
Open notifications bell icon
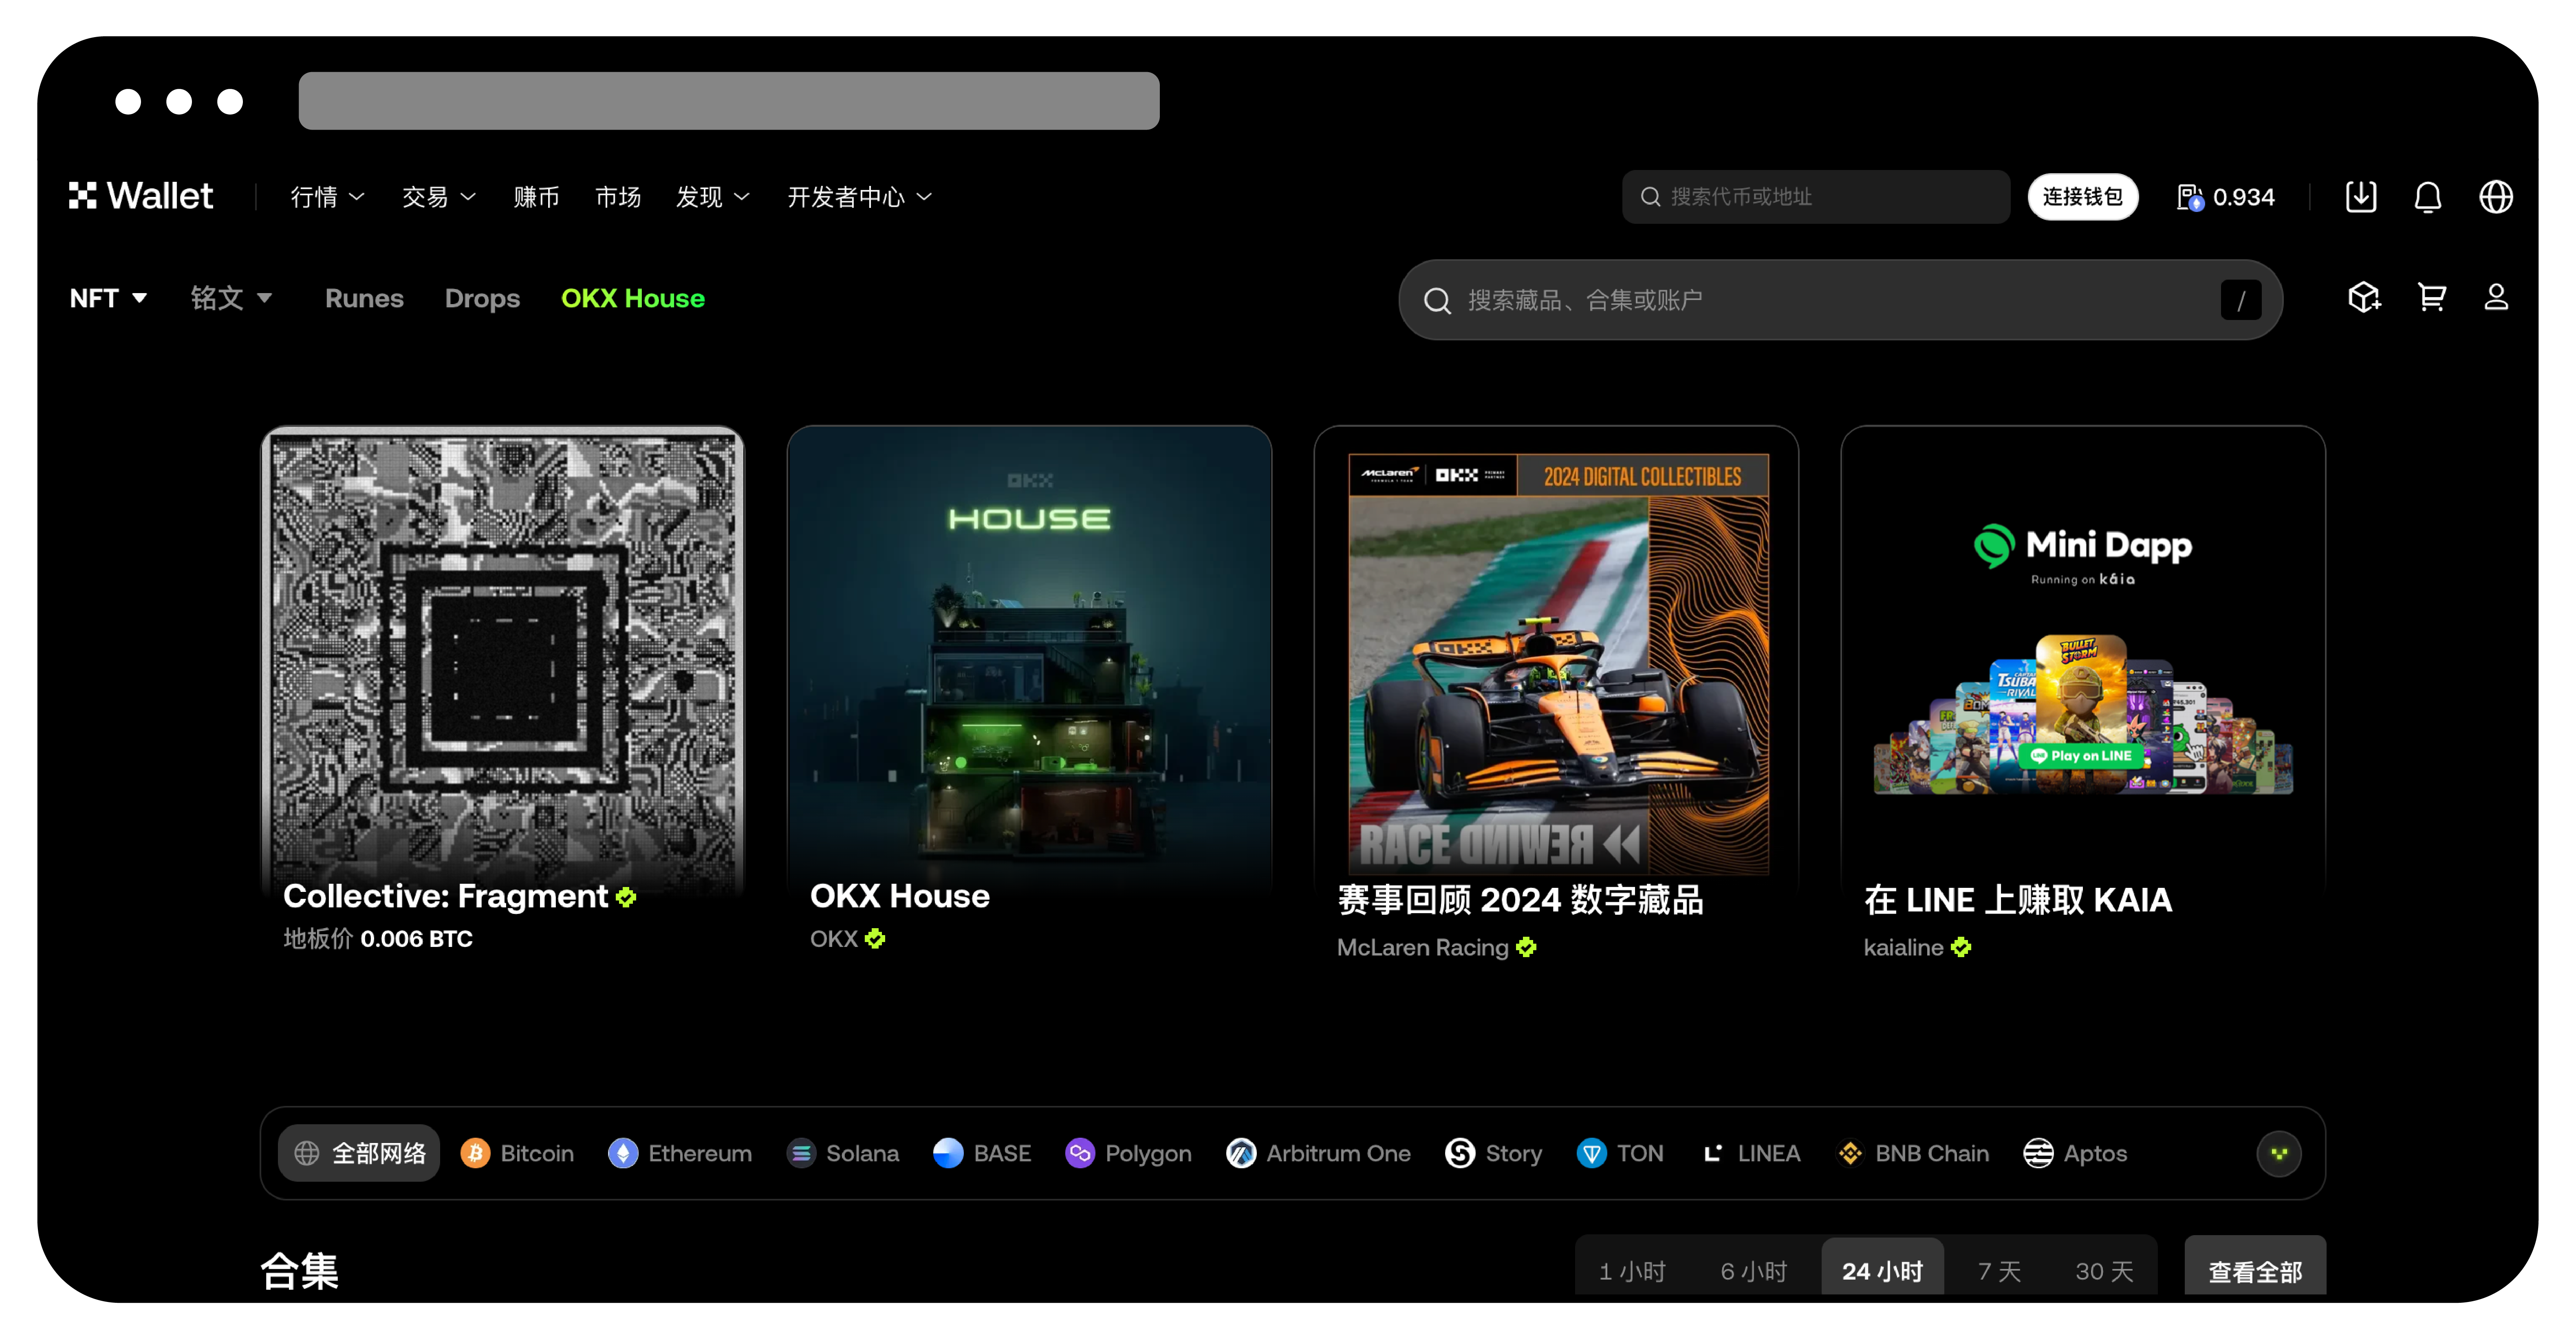click(x=2428, y=196)
